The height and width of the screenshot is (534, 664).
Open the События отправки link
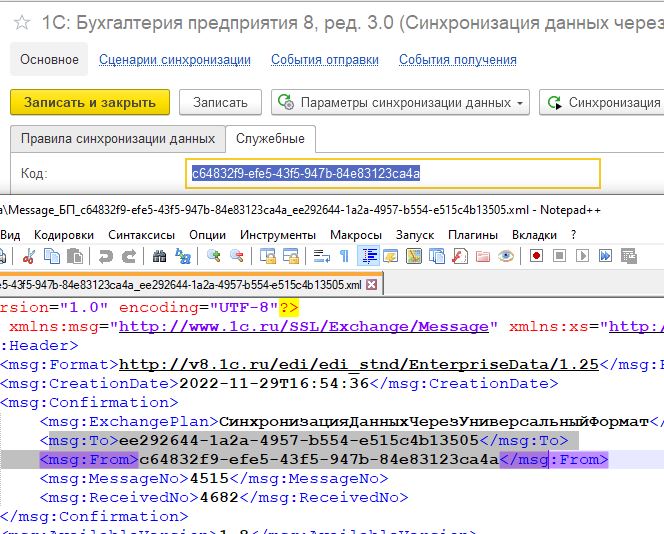(325, 60)
